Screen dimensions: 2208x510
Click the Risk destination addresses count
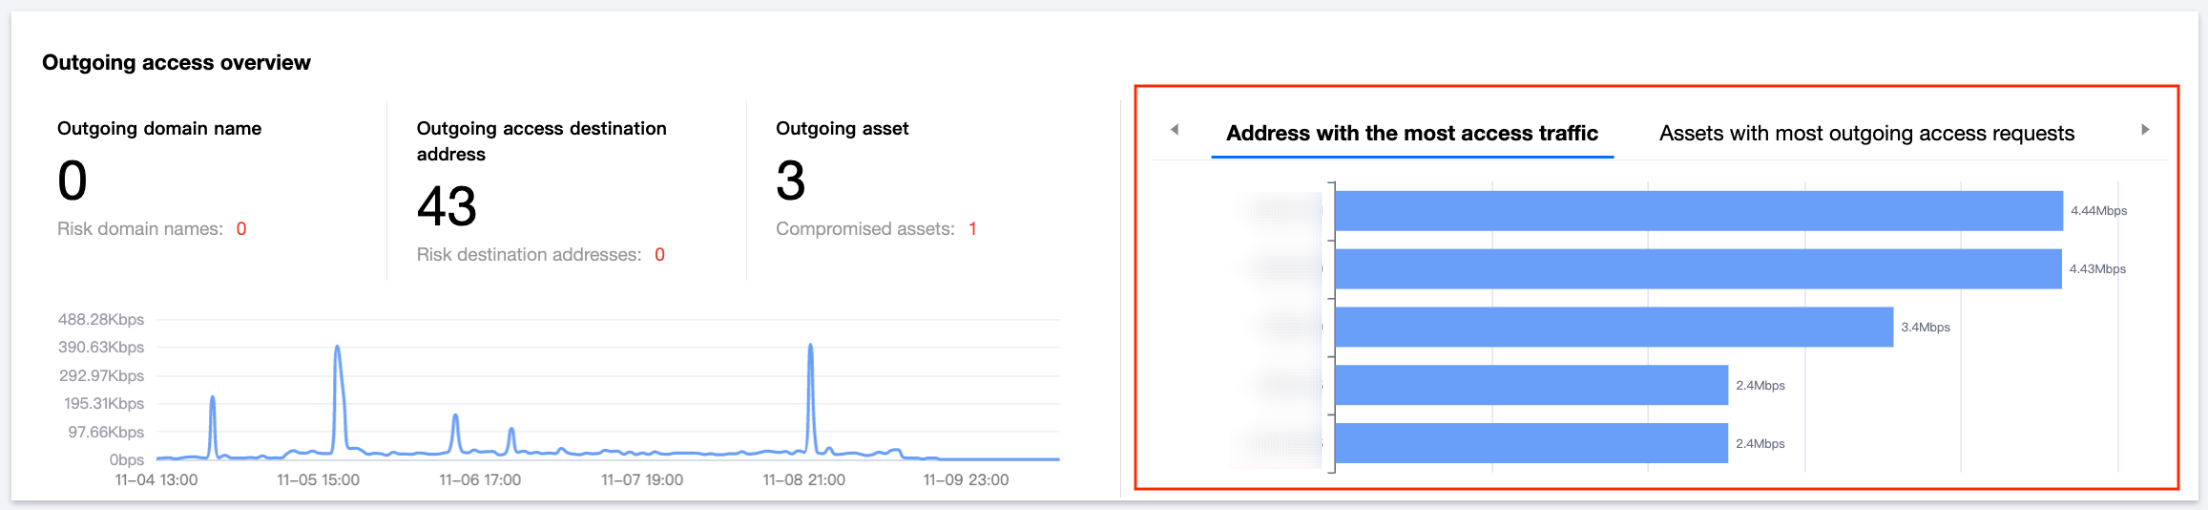pos(660,255)
